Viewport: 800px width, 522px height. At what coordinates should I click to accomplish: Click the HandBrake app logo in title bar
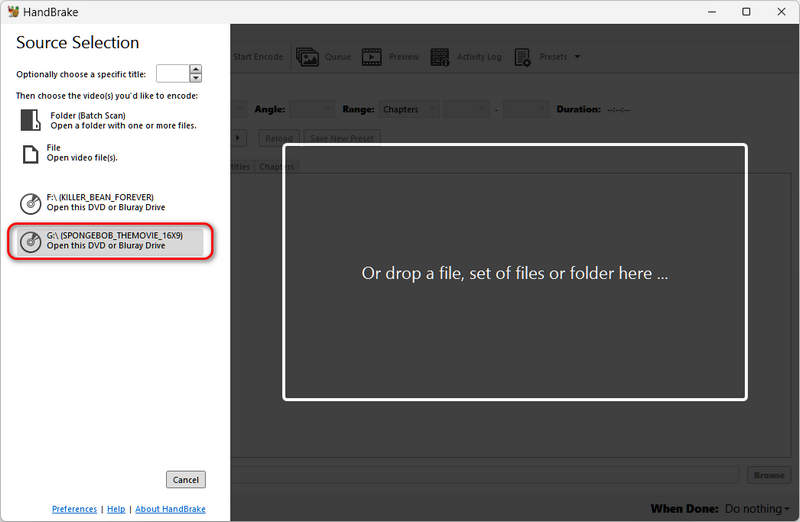(x=13, y=11)
